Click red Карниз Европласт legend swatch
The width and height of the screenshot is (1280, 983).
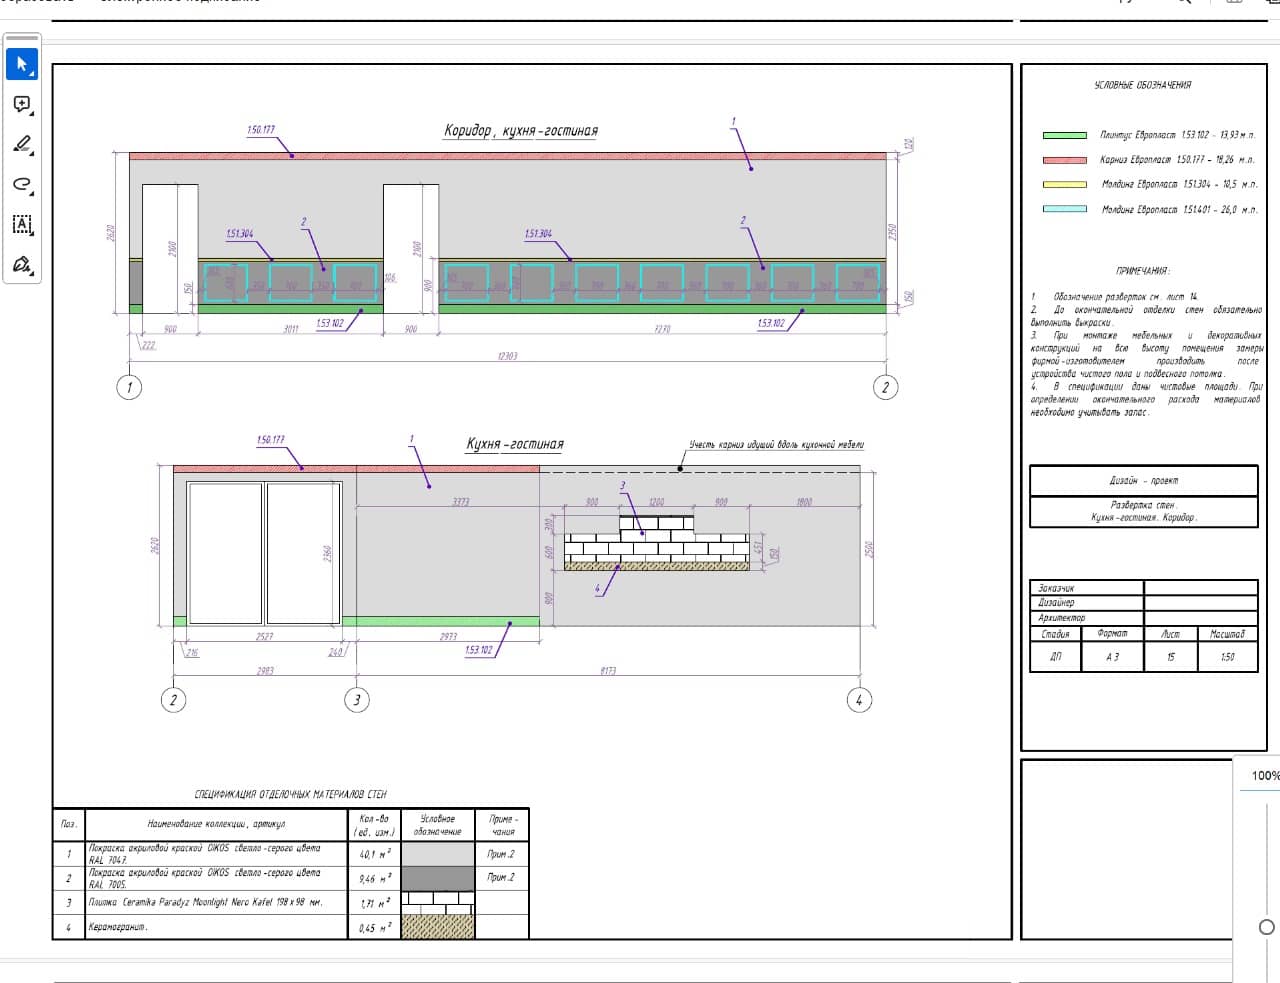[x=1064, y=160]
